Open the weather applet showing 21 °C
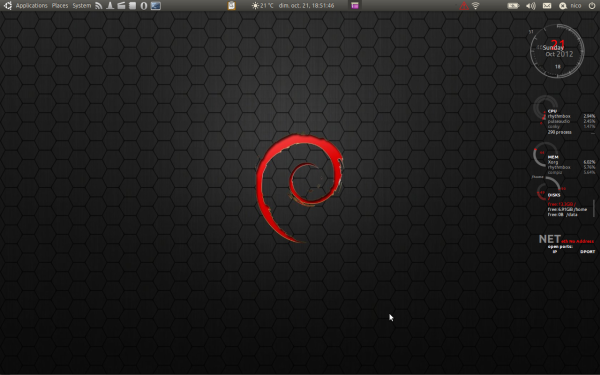The width and height of the screenshot is (600, 375). click(262, 5)
